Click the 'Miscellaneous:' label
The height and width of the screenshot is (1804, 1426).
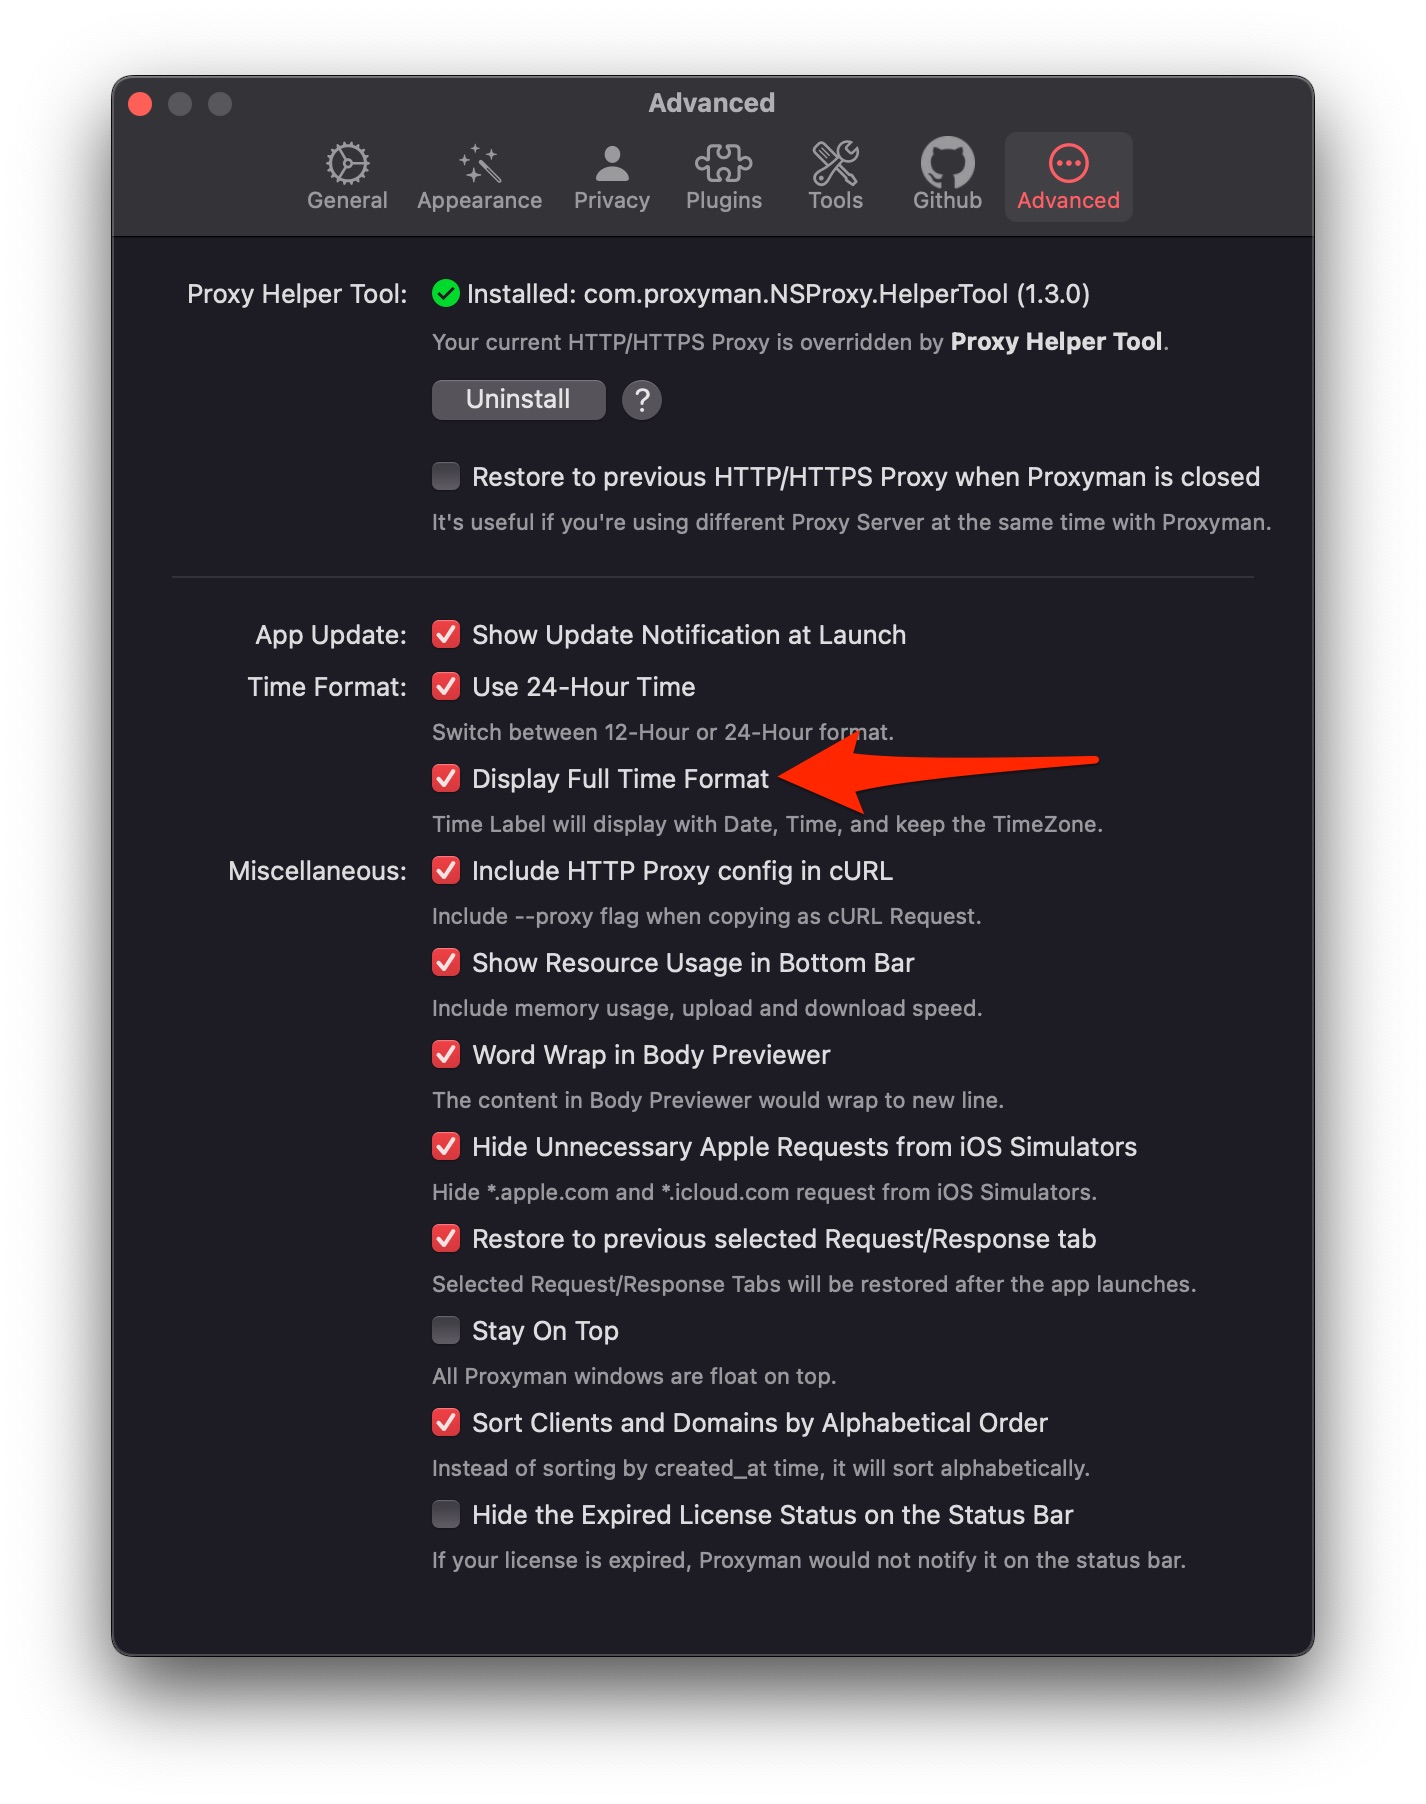tap(317, 871)
